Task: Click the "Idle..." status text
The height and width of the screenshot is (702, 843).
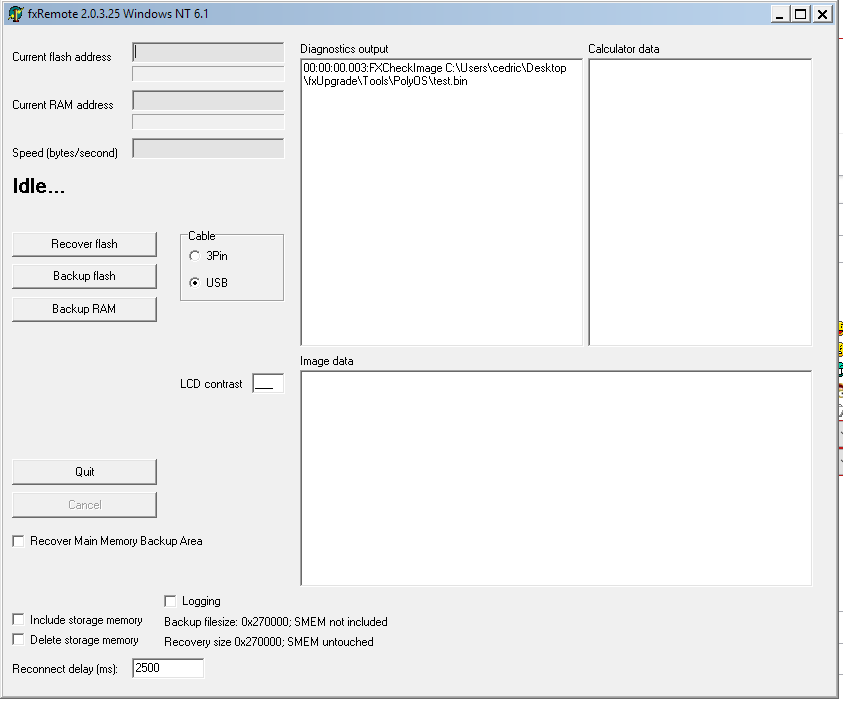Action: pyautogui.click(x=39, y=187)
